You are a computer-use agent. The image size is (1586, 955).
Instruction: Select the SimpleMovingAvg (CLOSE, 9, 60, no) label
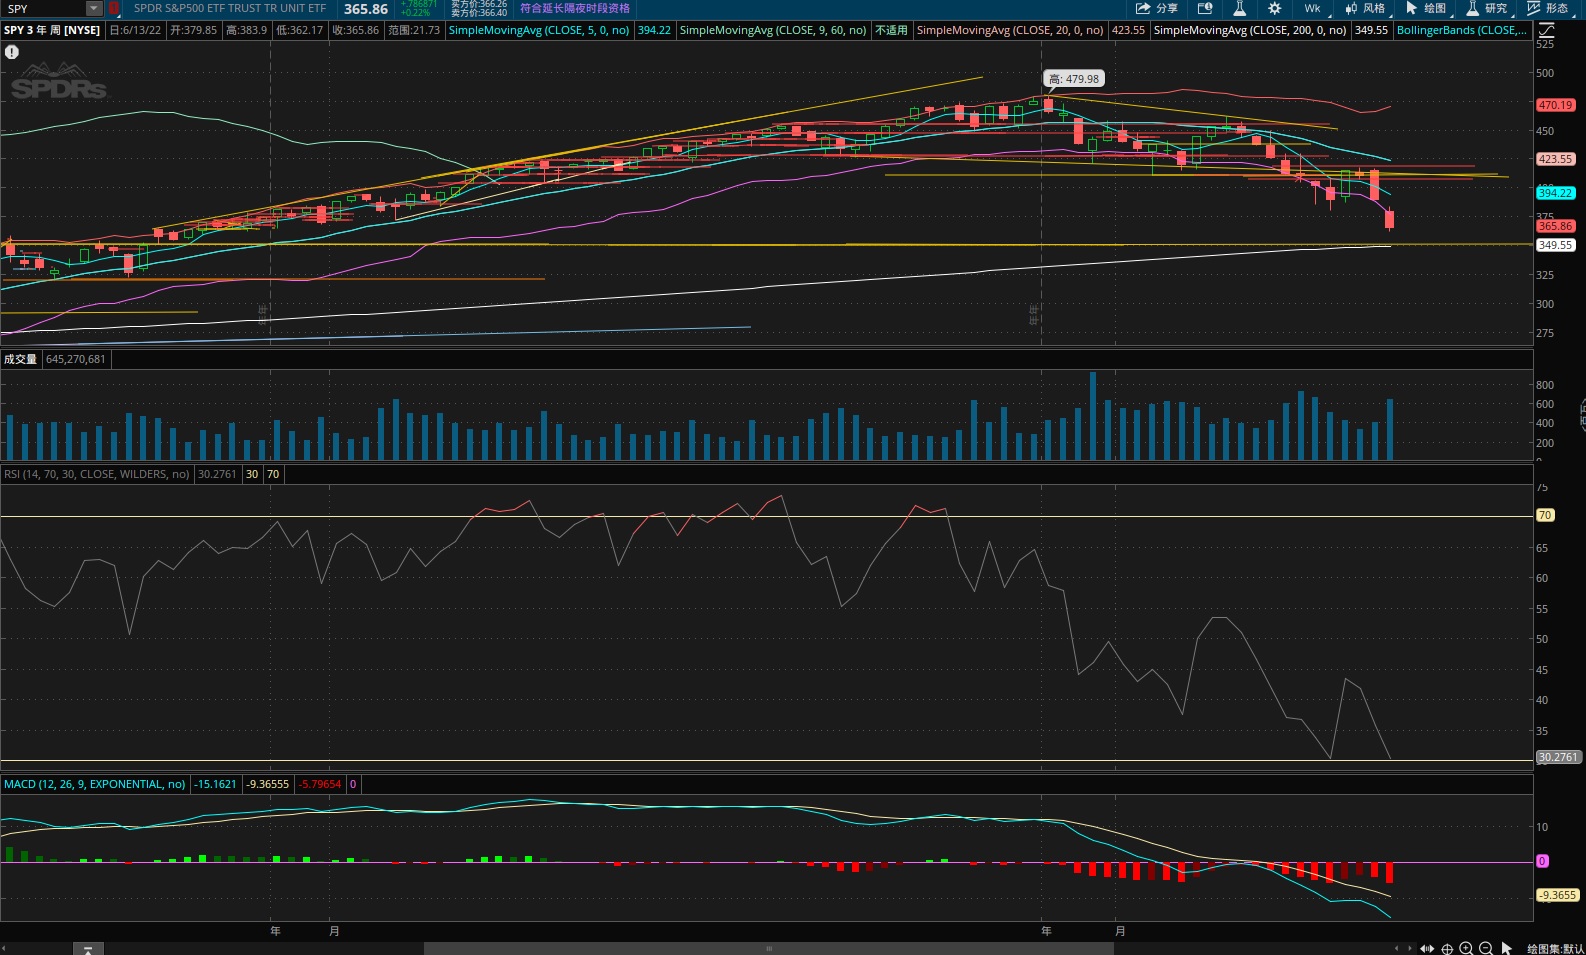coord(773,30)
